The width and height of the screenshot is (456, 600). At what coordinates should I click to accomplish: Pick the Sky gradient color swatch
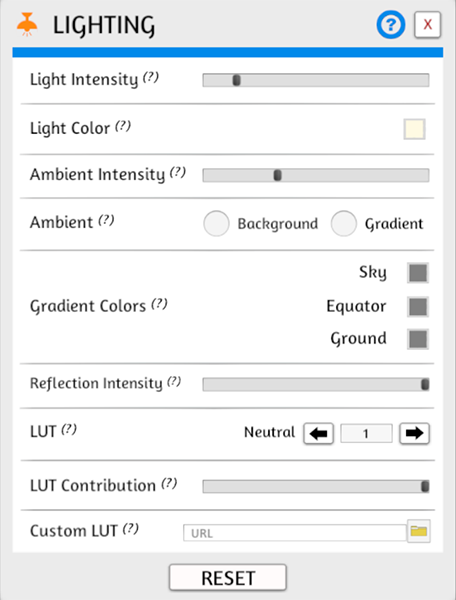point(418,273)
